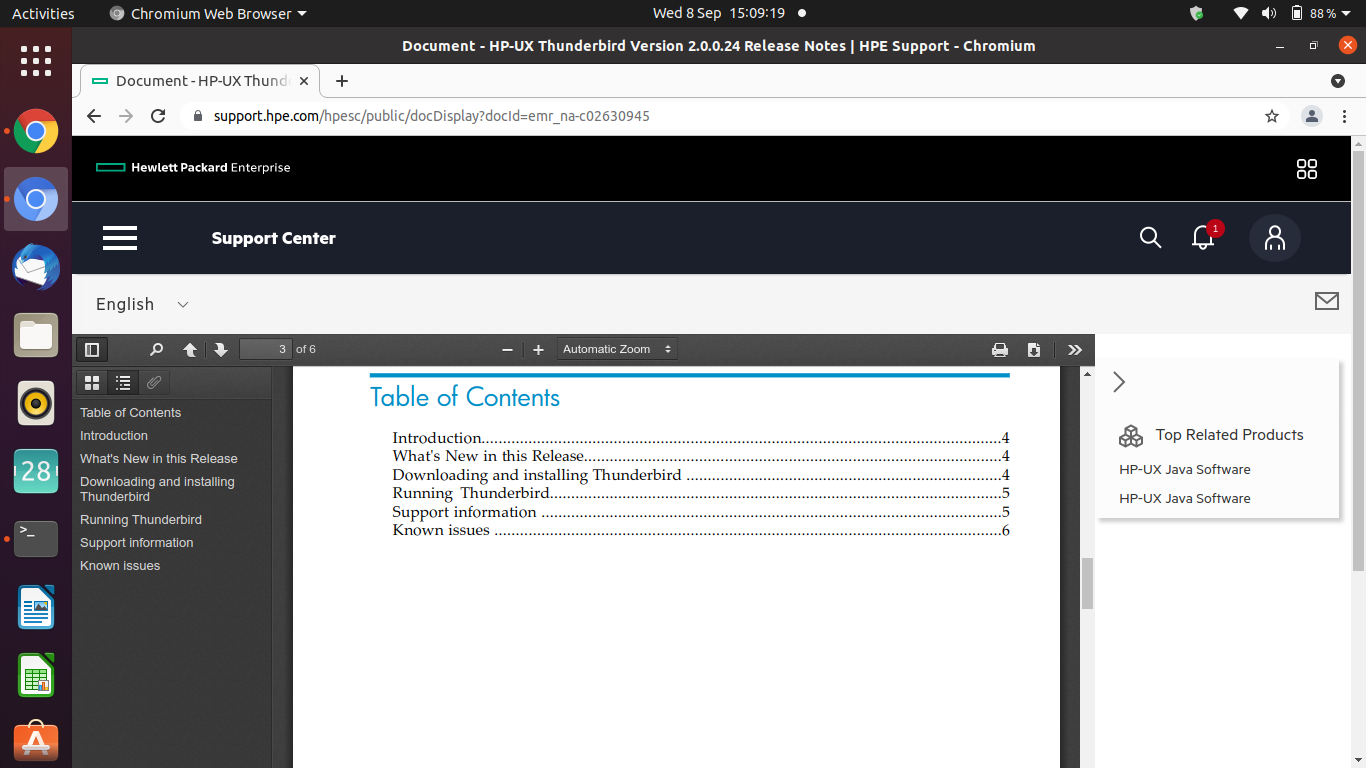Click the address bar URL

432,116
